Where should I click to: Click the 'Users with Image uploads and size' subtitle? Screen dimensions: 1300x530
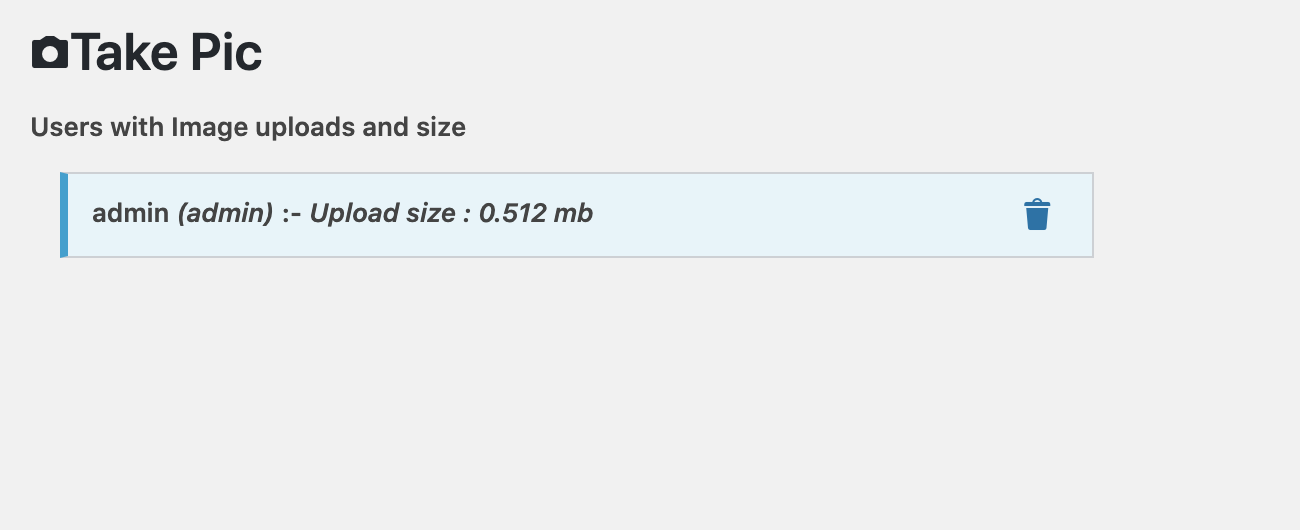(x=248, y=127)
